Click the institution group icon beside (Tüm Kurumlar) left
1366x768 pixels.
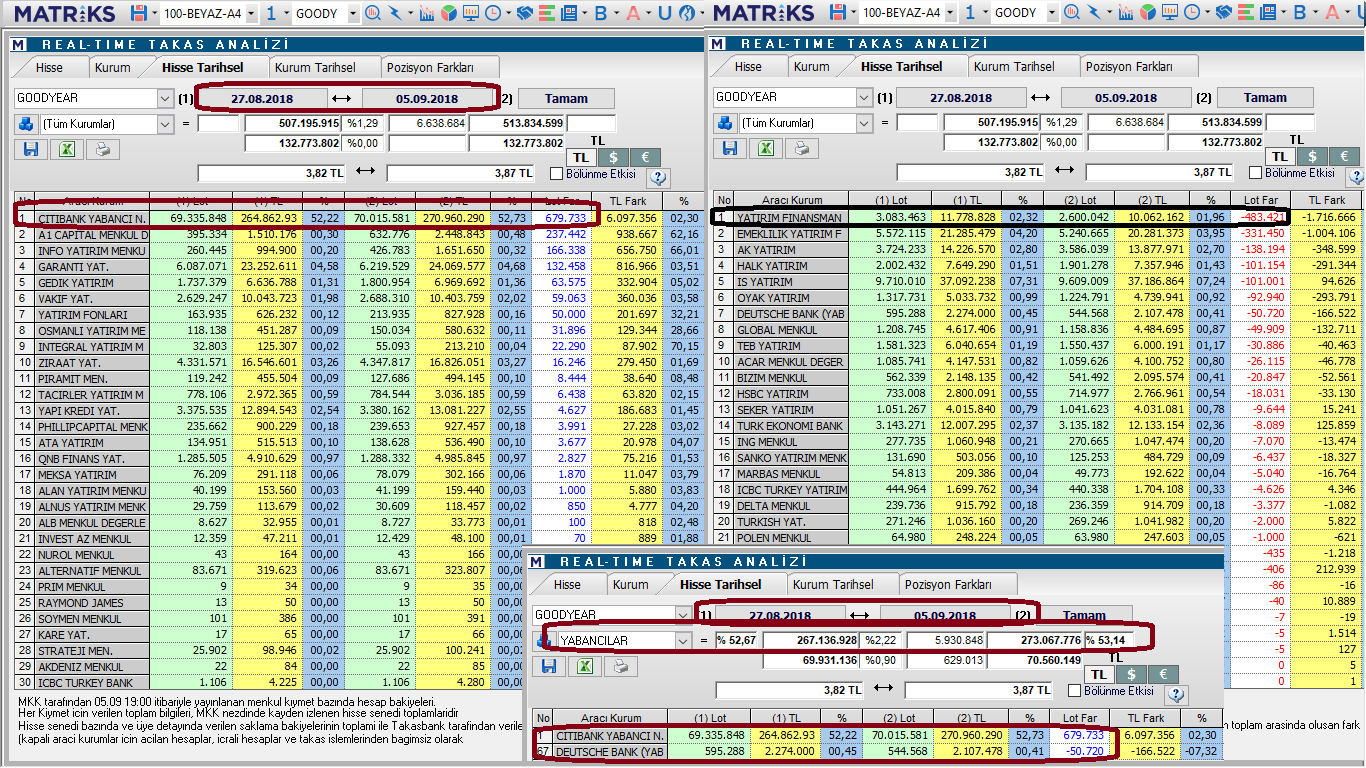(x=26, y=124)
